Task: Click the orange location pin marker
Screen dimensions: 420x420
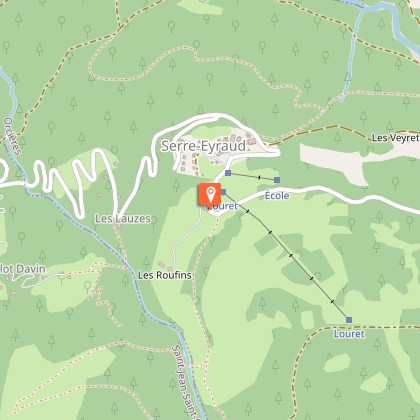Action: coord(210,194)
